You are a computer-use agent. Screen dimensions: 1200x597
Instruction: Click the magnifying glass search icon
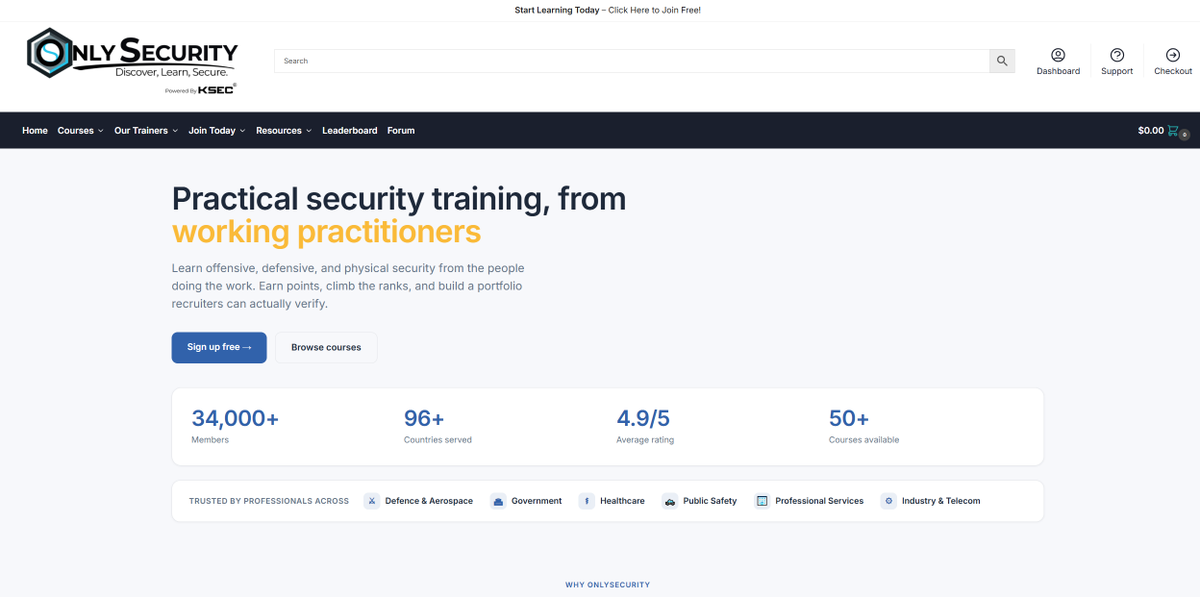click(x=1002, y=61)
